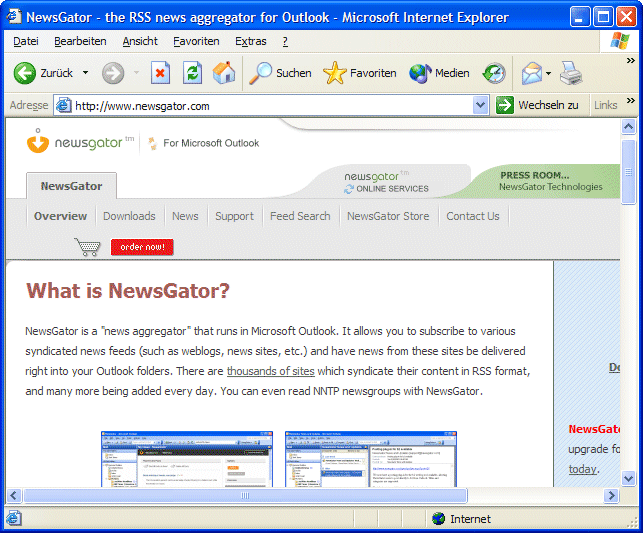Click the Links toolbar label
This screenshot has width=643, height=533.
605,105
